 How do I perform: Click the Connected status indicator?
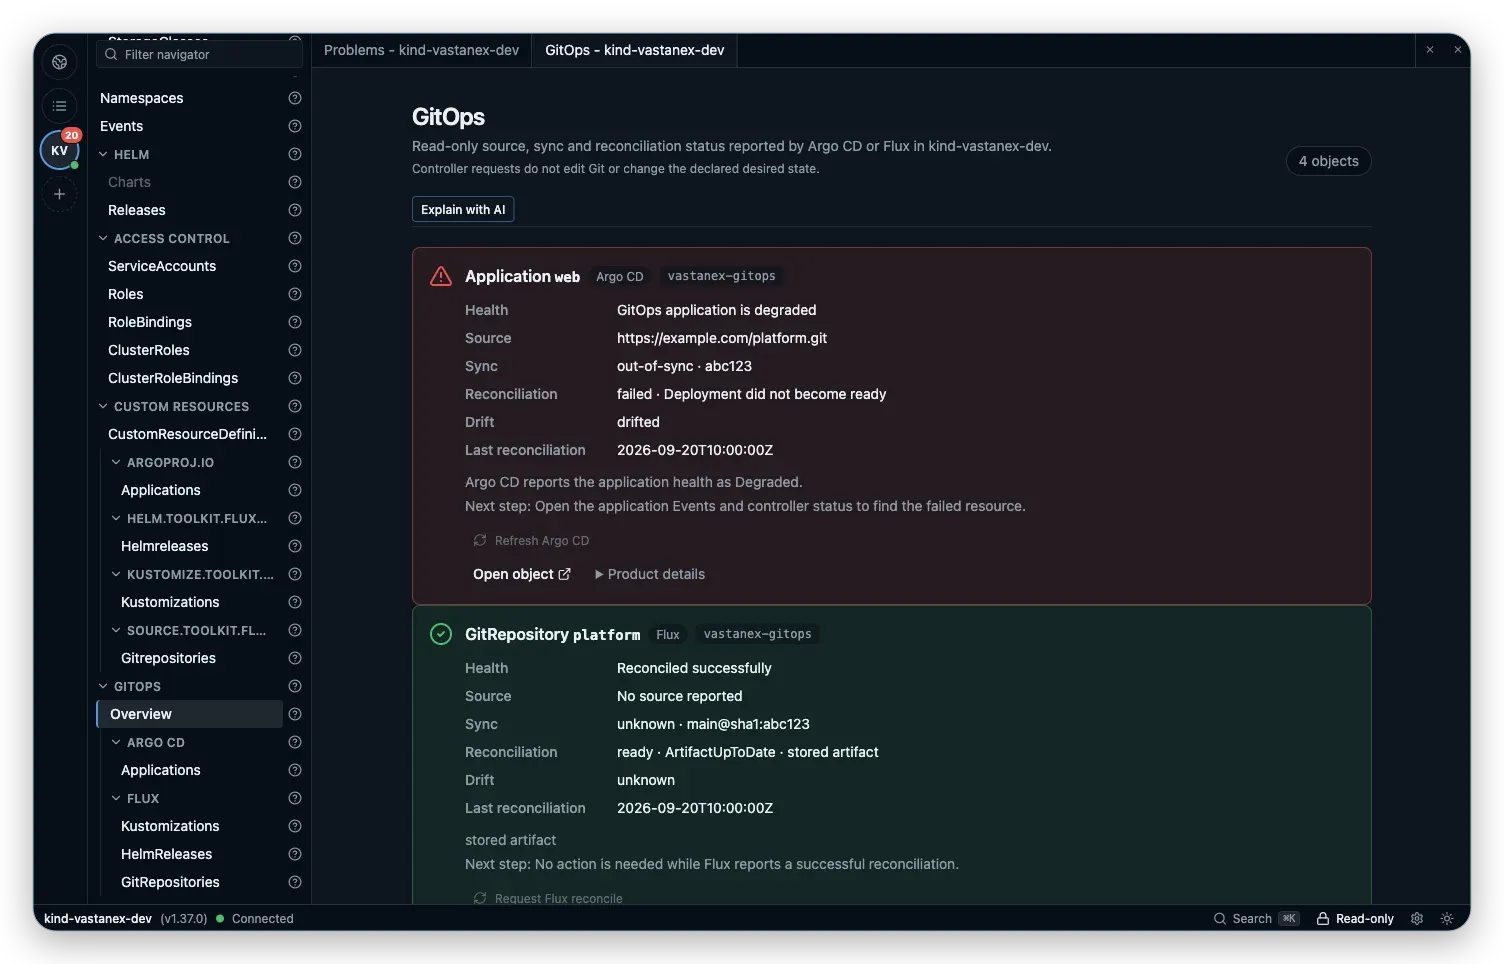click(255, 918)
